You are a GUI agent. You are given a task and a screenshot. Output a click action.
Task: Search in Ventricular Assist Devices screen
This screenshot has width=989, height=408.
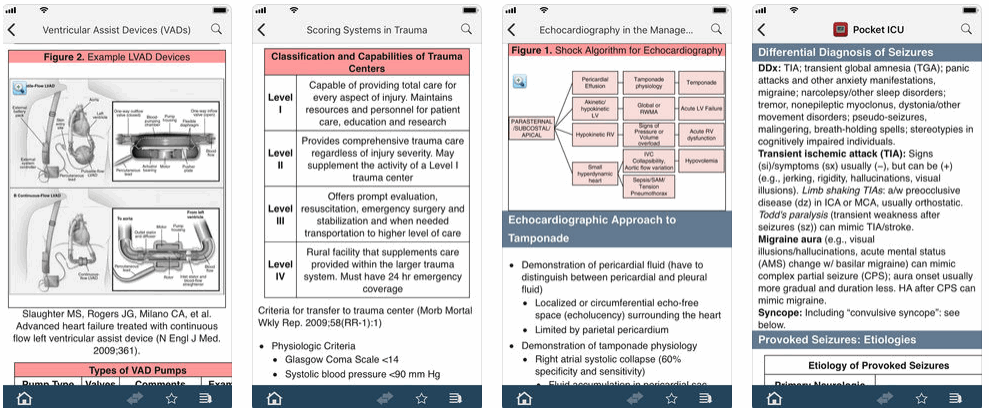pyautogui.click(x=216, y=29)
